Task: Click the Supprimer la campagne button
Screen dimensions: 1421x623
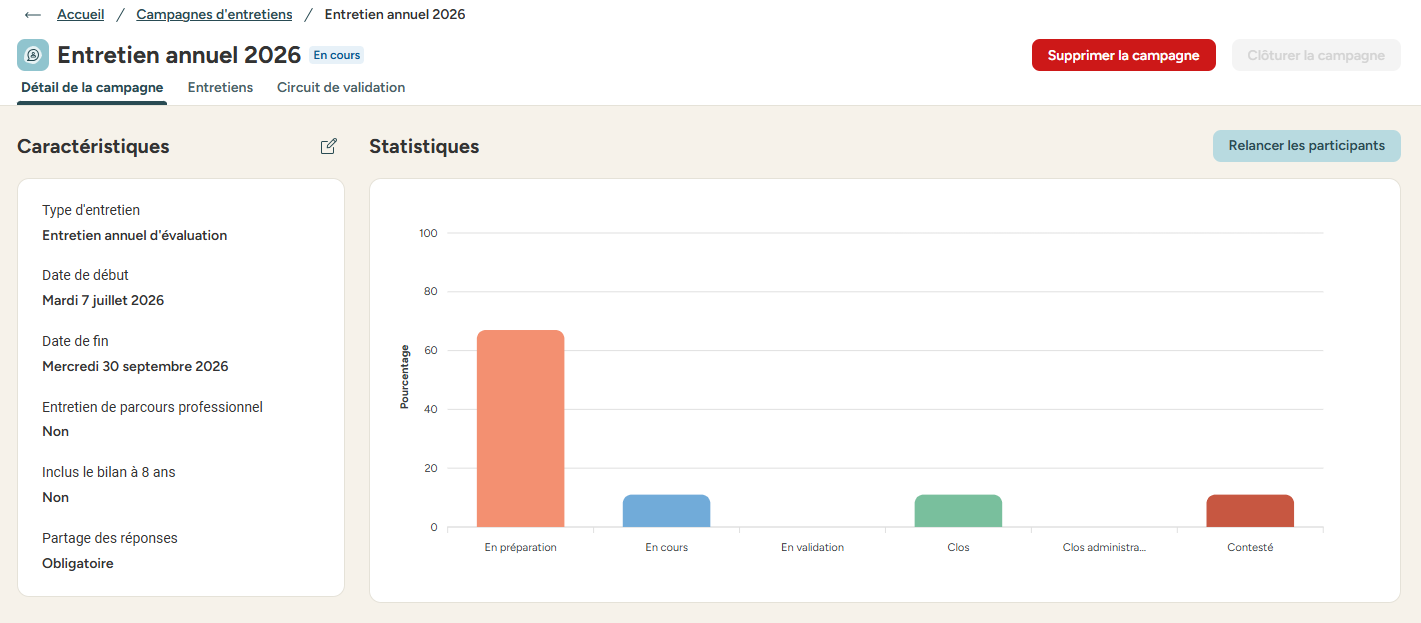Action: tap(1124, 55)
